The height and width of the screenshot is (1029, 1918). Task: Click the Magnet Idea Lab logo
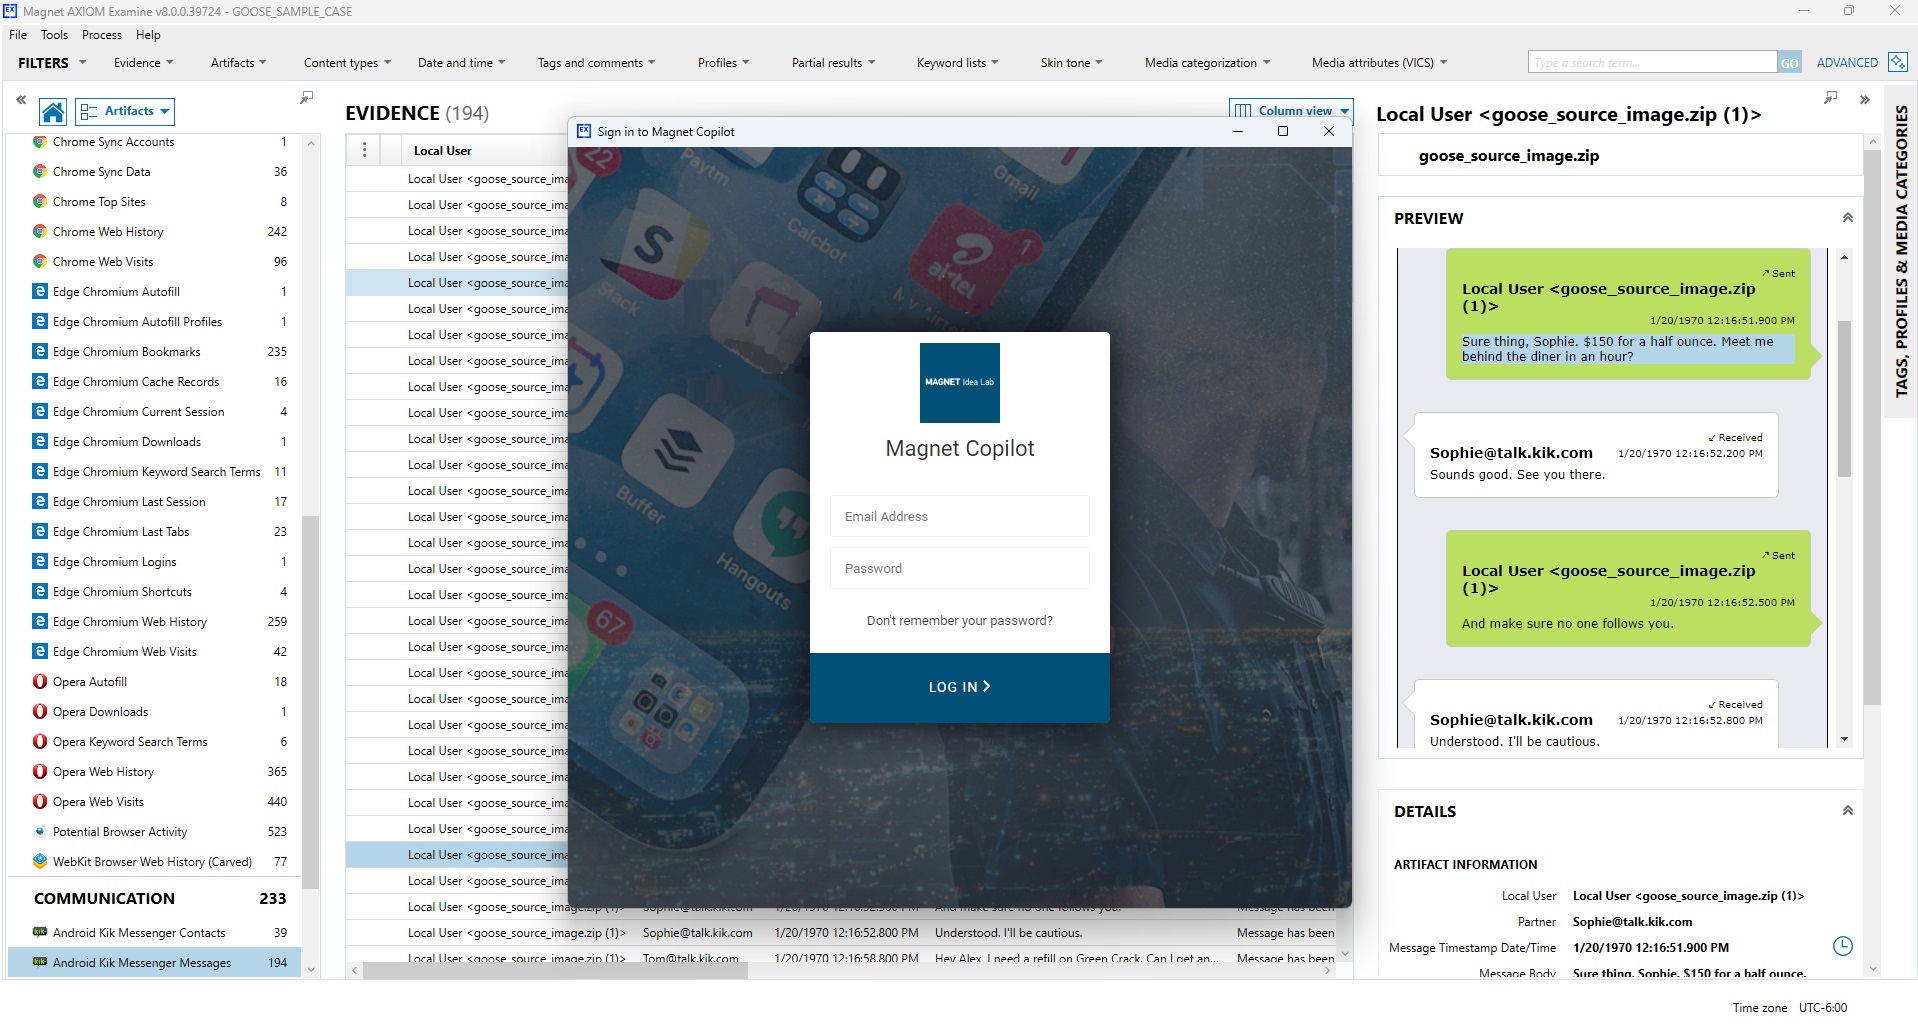pyautogui.click(x=960, y=382)
